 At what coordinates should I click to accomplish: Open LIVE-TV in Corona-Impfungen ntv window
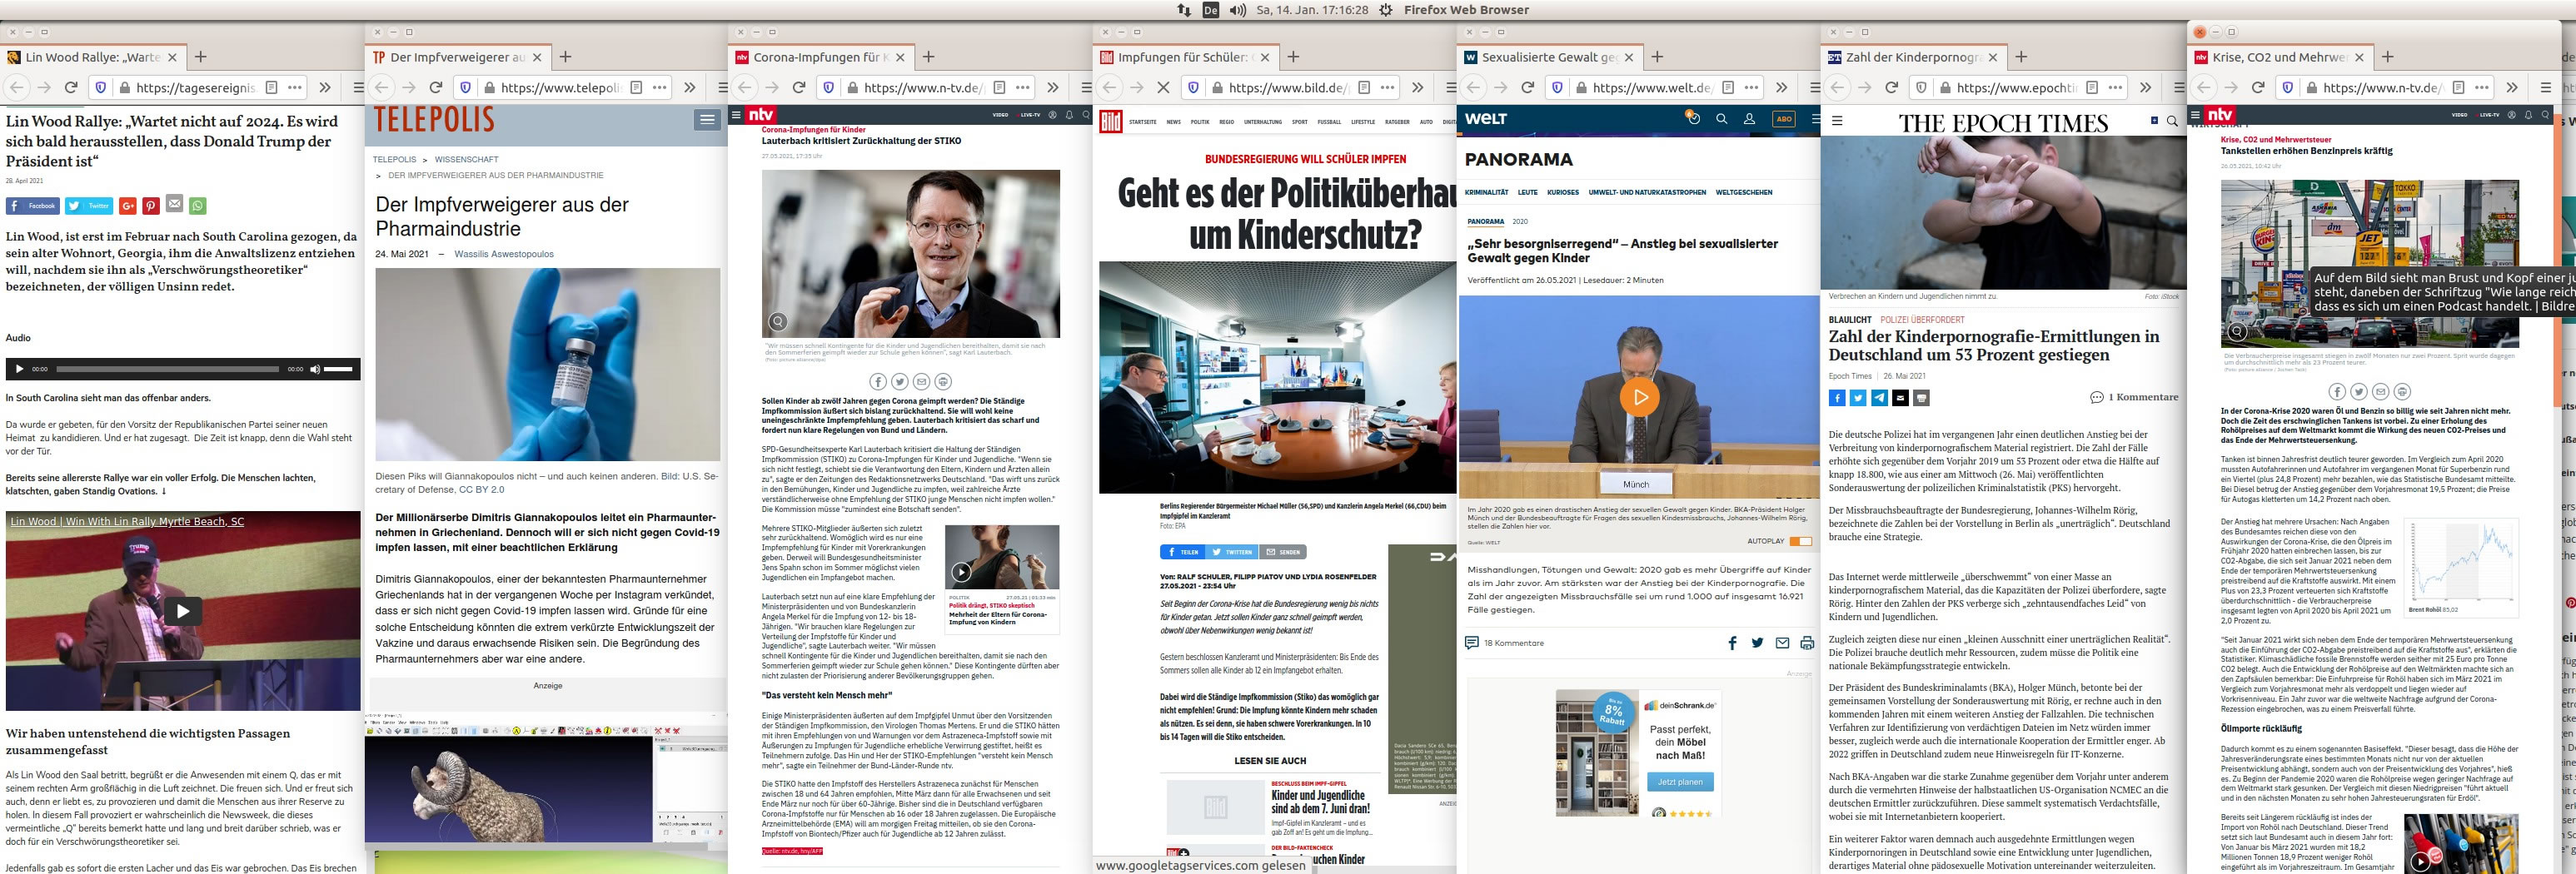click(1030, 115)
